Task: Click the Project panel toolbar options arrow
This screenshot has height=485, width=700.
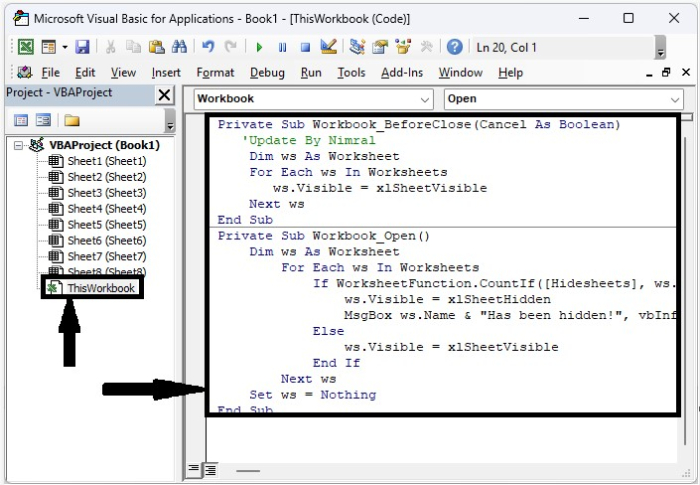Action: coord(169,121)
